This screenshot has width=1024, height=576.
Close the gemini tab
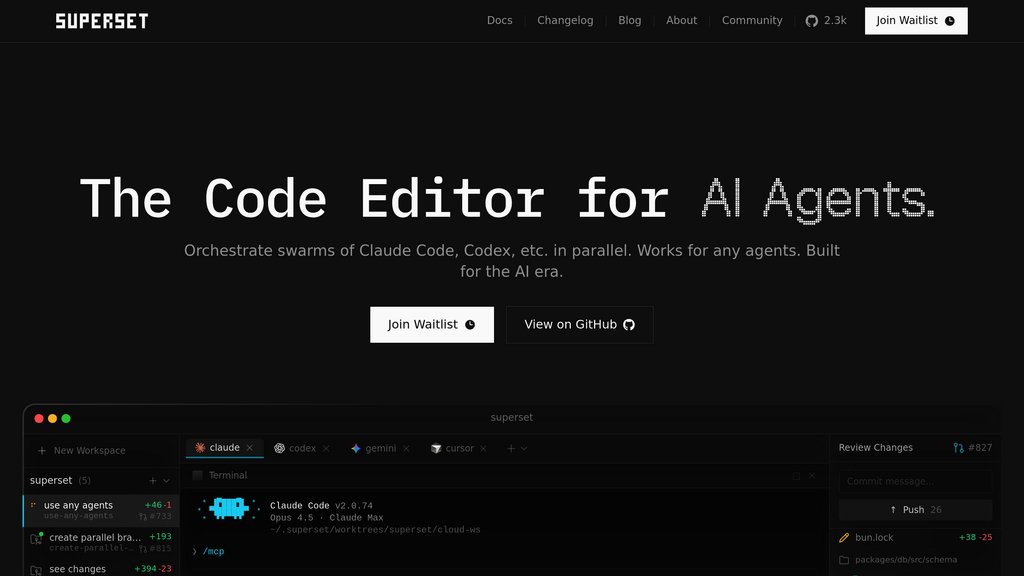(x=406, y=449)
